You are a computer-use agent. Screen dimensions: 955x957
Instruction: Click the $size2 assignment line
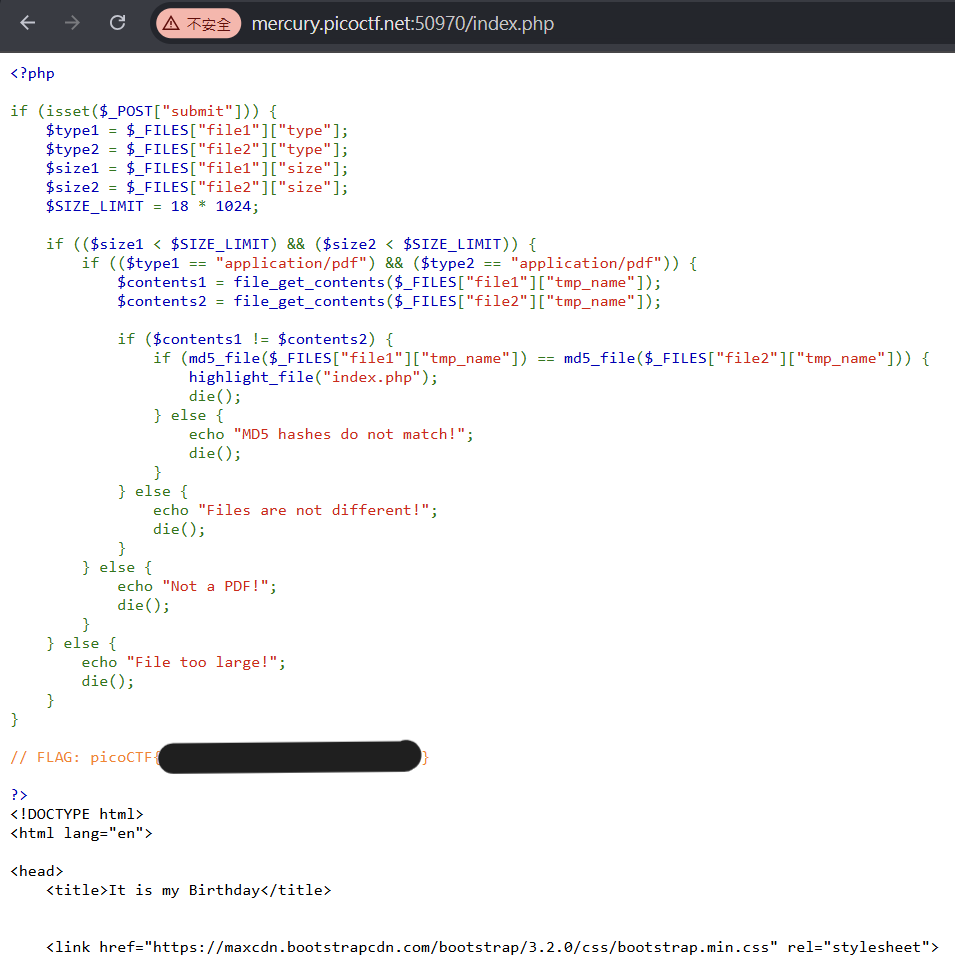[x=196, y=187]
